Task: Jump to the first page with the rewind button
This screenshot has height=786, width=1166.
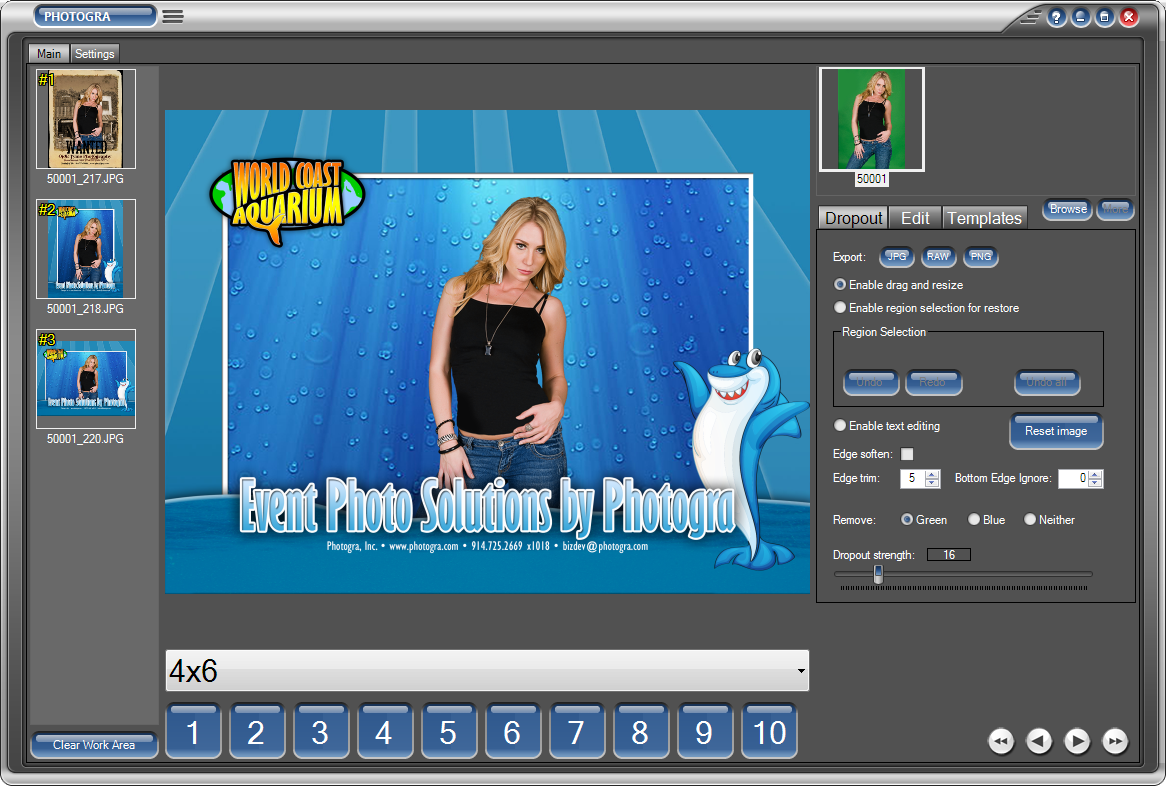Action: click(x=1001, y=741)
